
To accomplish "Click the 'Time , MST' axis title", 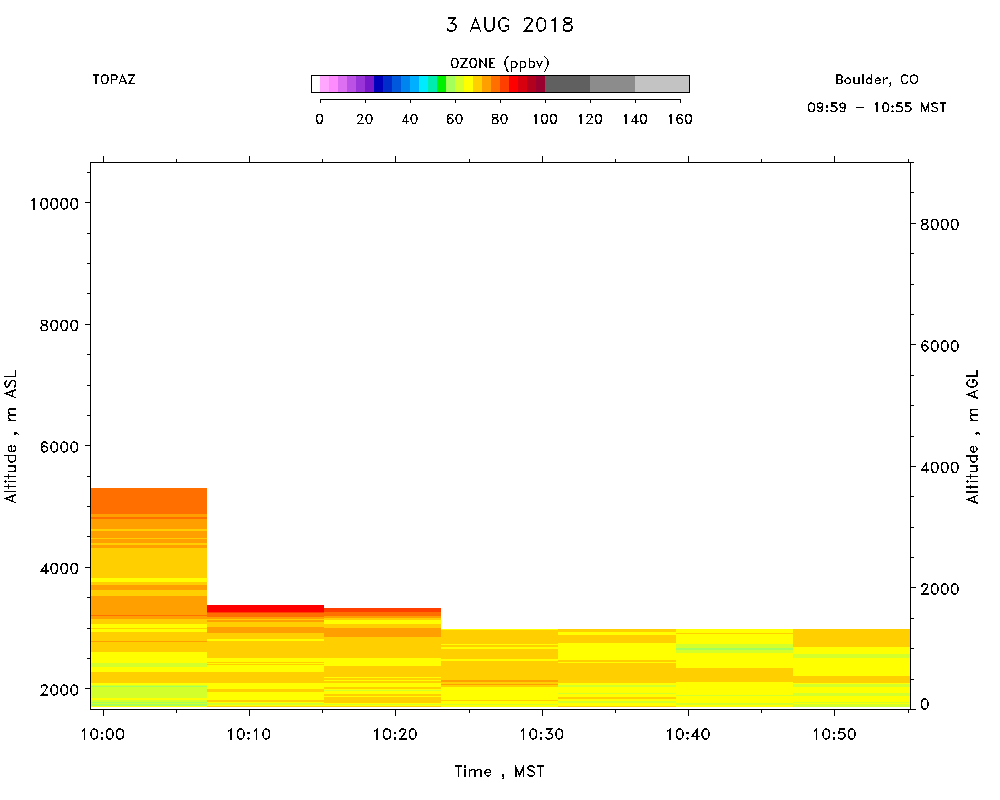I will pyautogui.click(x=499, y=772).
